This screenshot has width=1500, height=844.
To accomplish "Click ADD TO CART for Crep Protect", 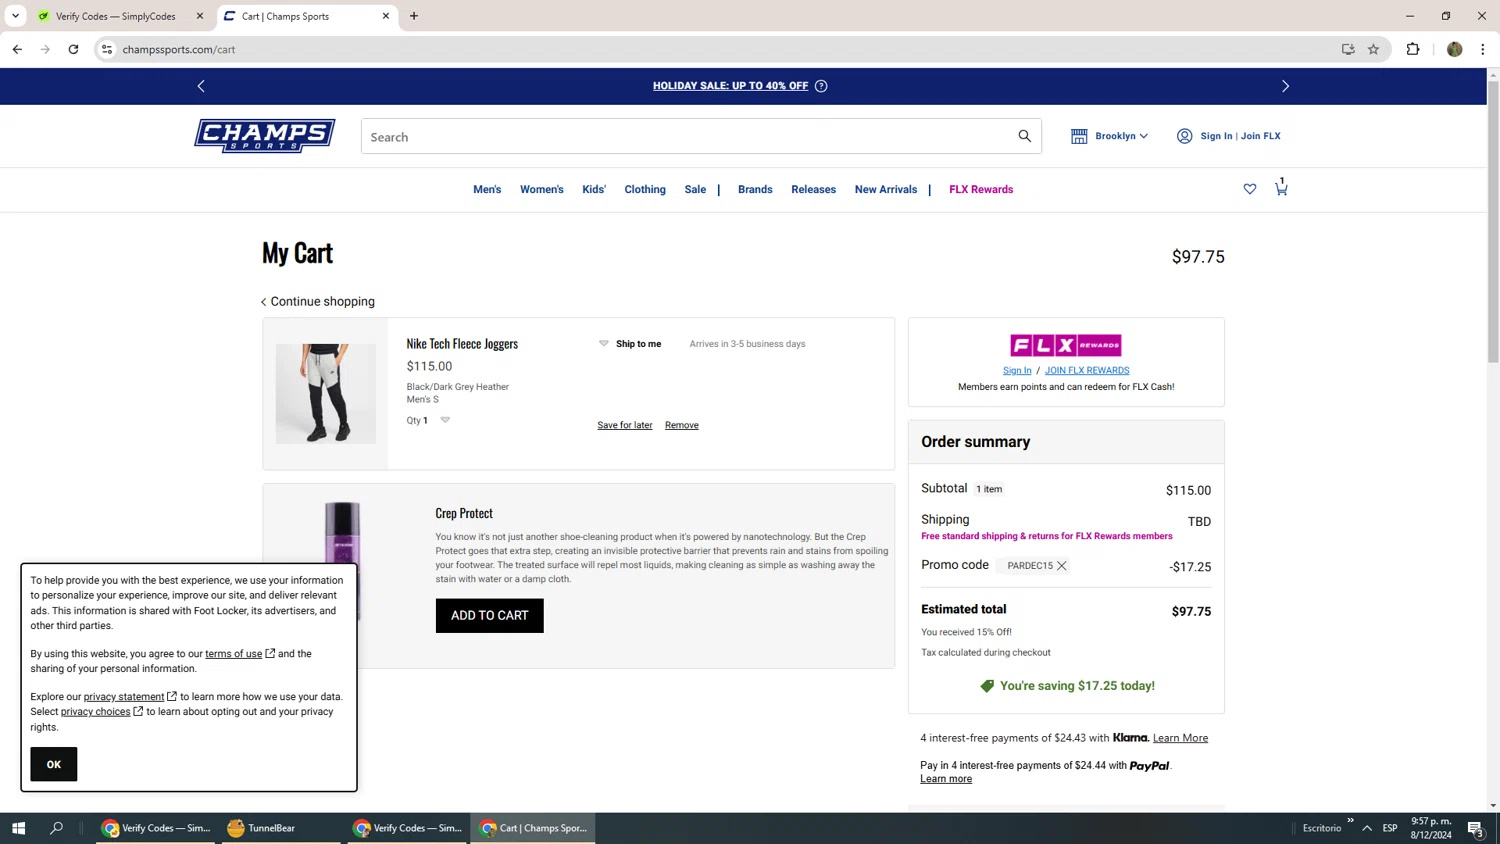I will (x=490, y=615).
